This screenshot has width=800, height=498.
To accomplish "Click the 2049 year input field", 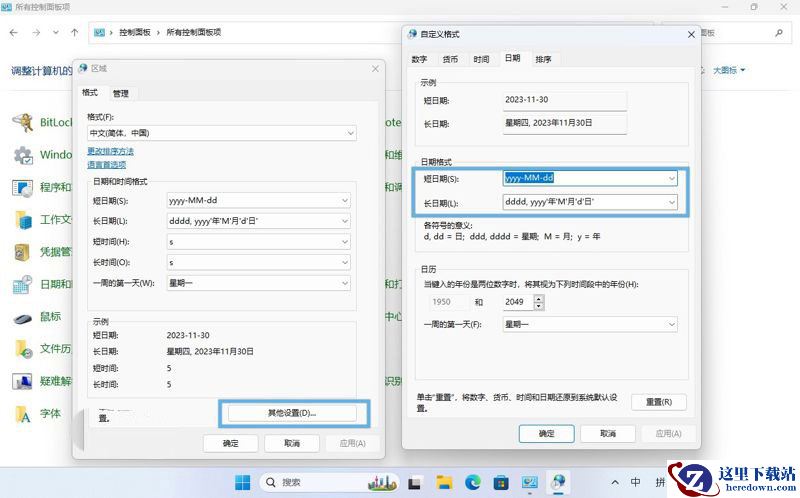I will 518,302.
